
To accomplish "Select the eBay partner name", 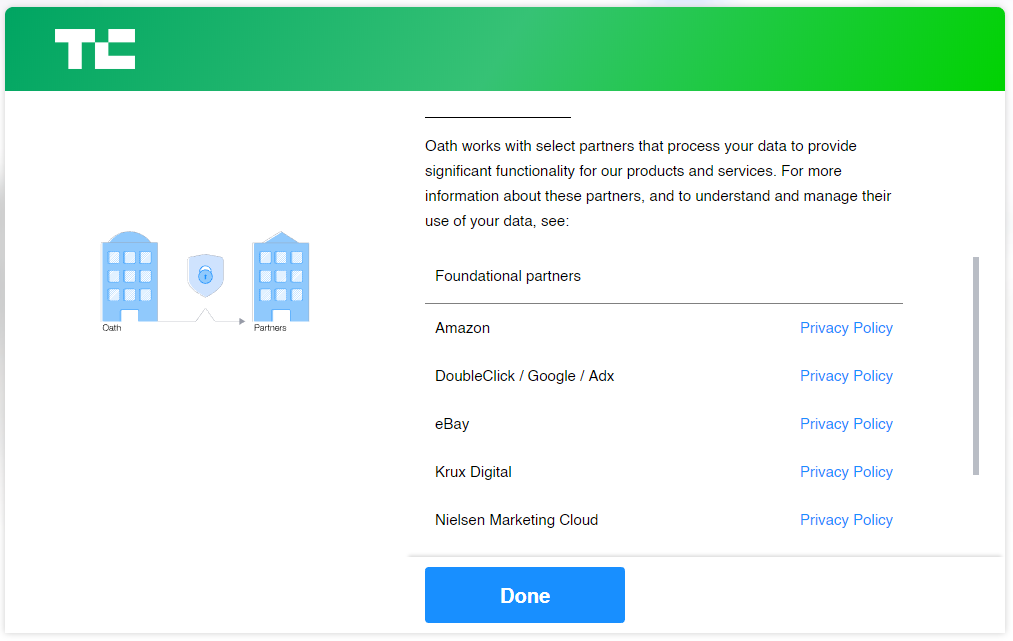I will coord(452,424).
